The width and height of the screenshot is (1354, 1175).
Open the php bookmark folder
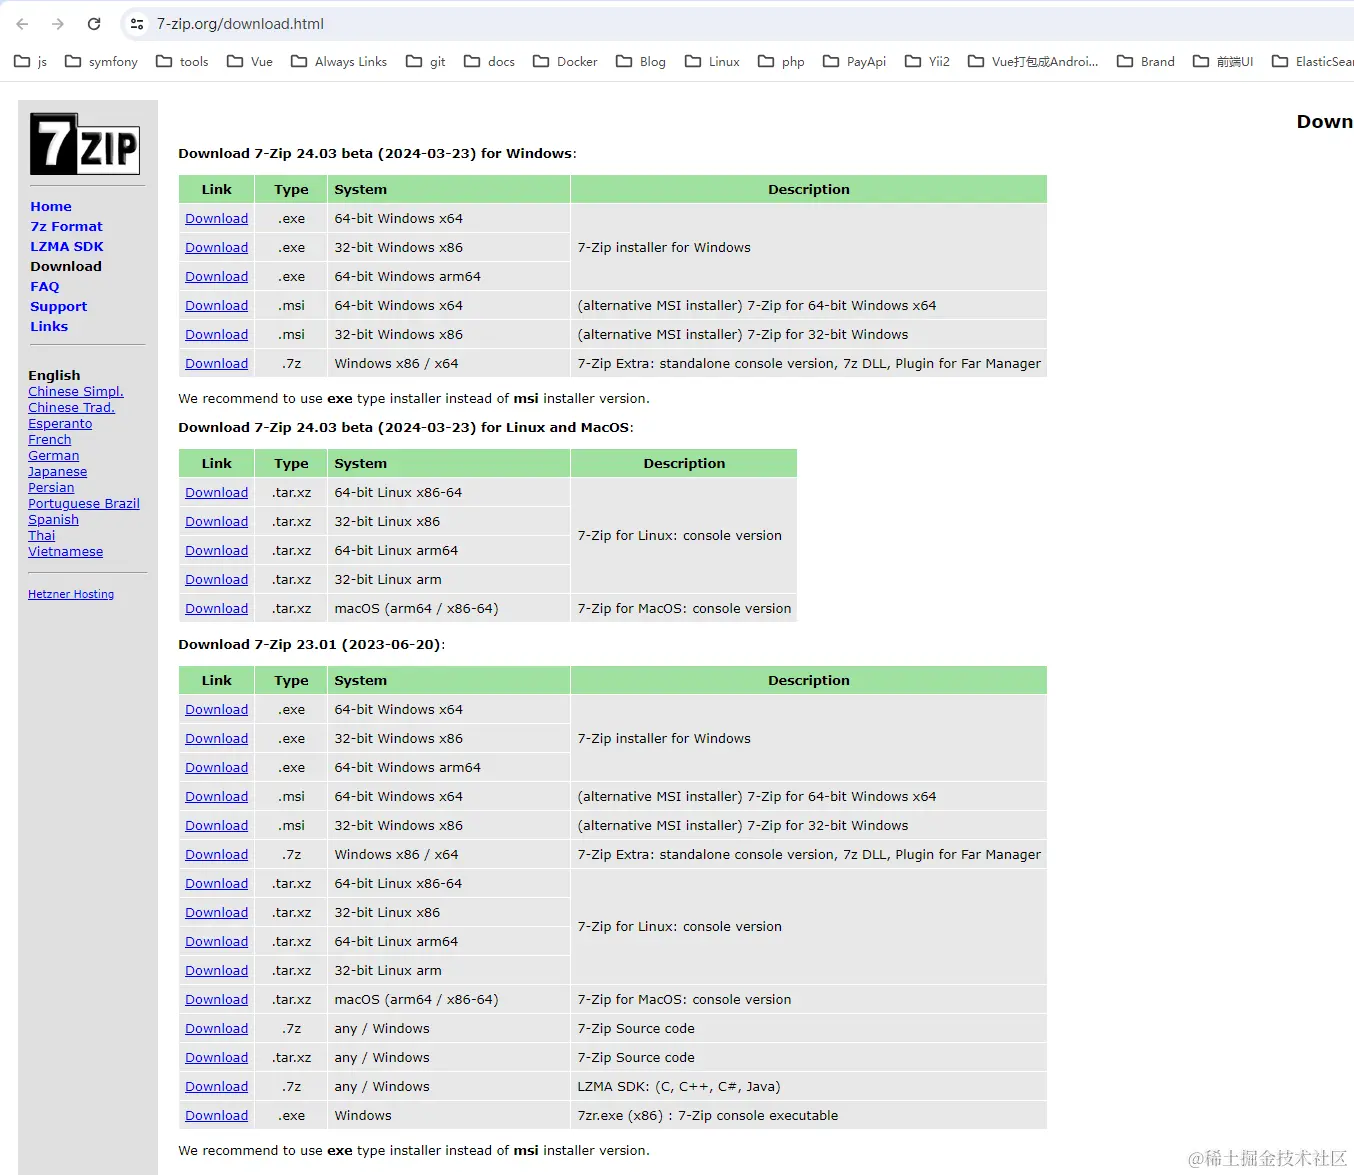pos(781,62)
